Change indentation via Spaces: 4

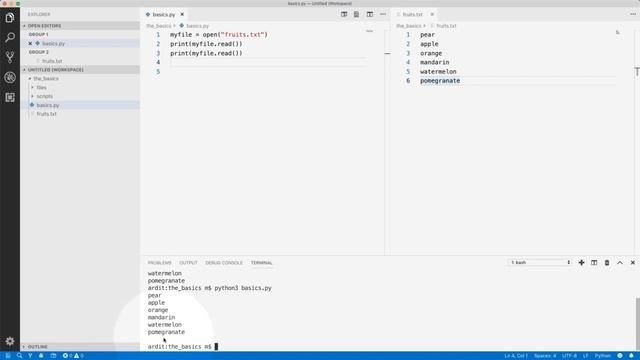tap(545, 356)
